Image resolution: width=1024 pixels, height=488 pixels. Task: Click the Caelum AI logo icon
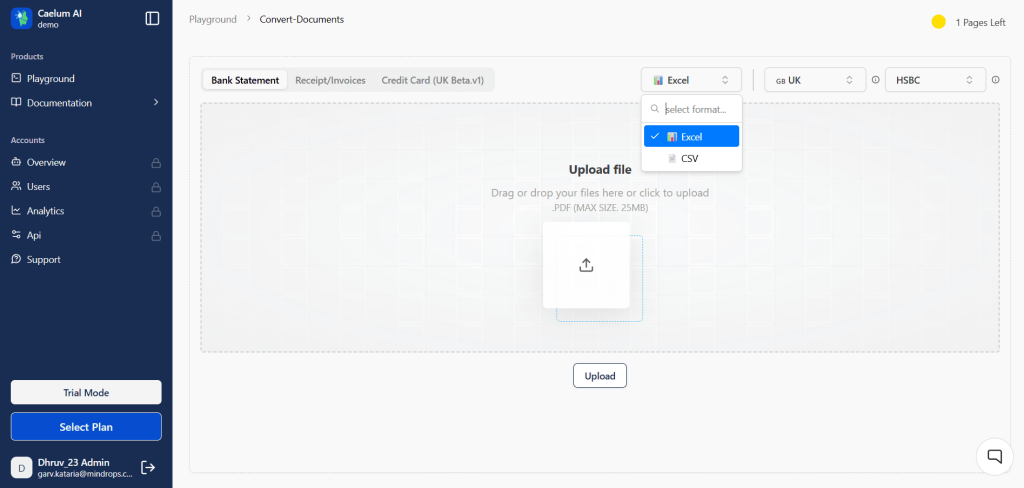click(22, 18)
